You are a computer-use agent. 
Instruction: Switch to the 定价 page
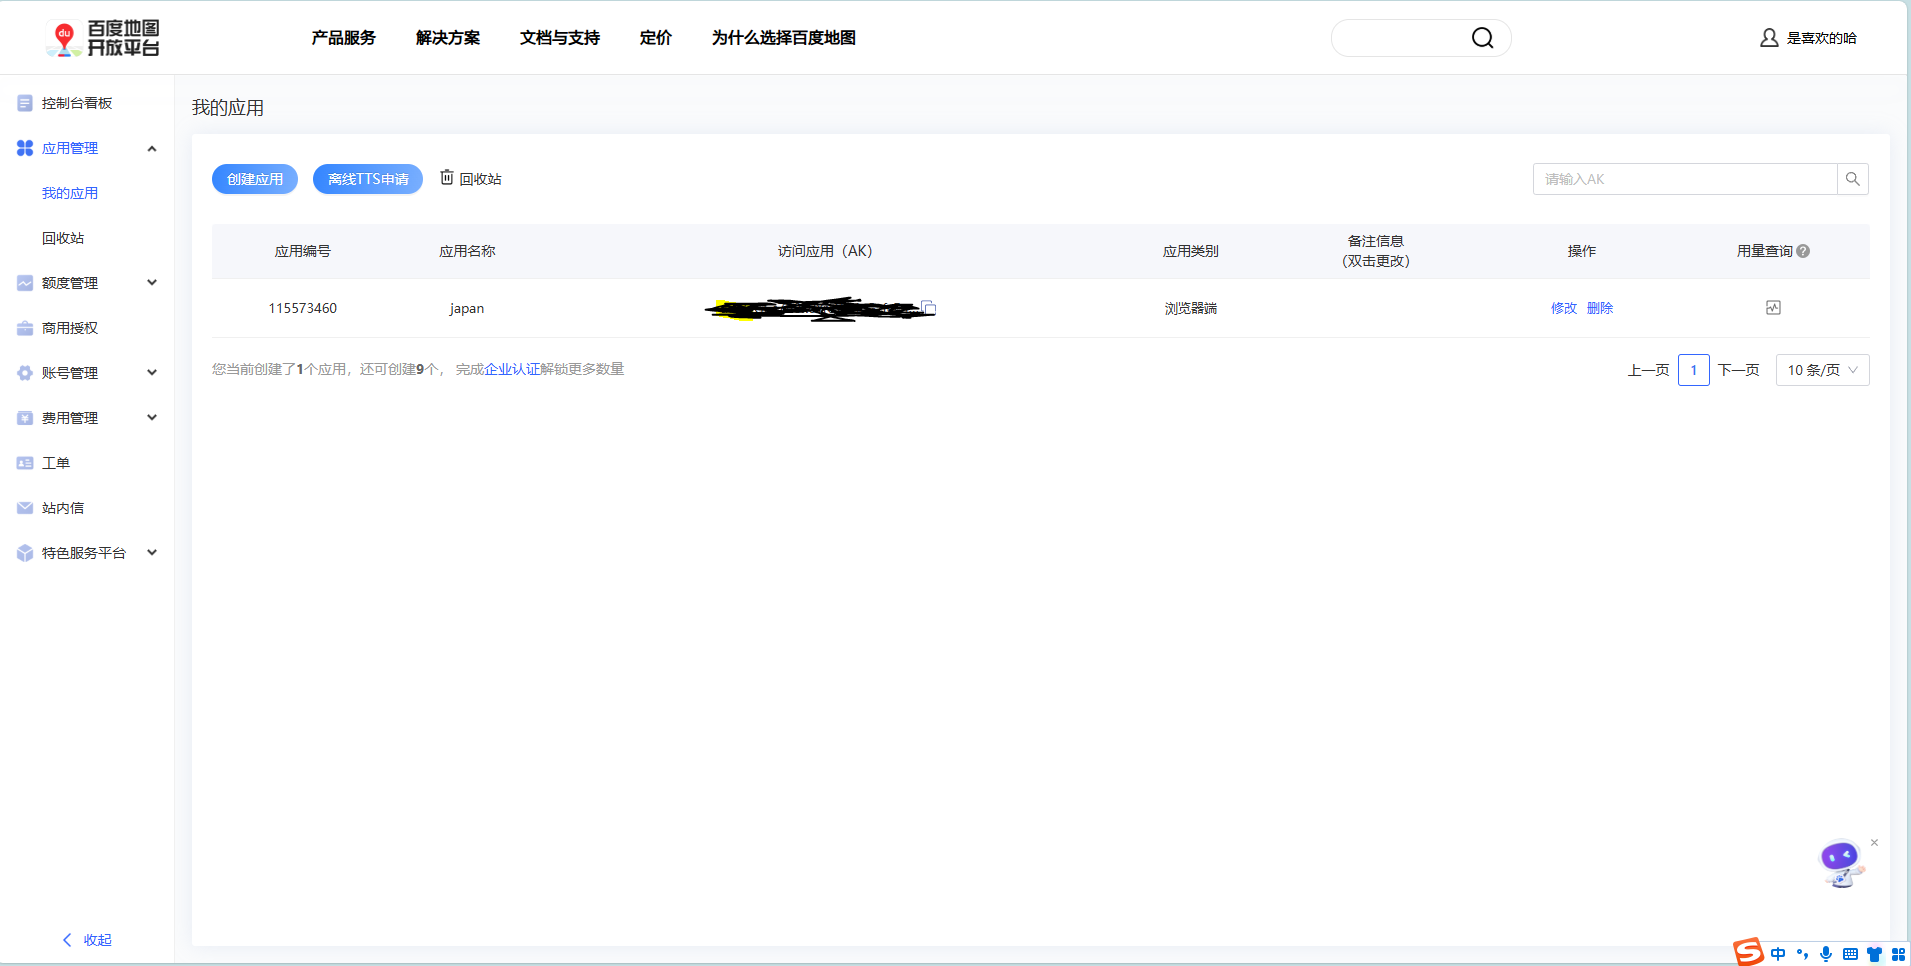tap(655, 37)
